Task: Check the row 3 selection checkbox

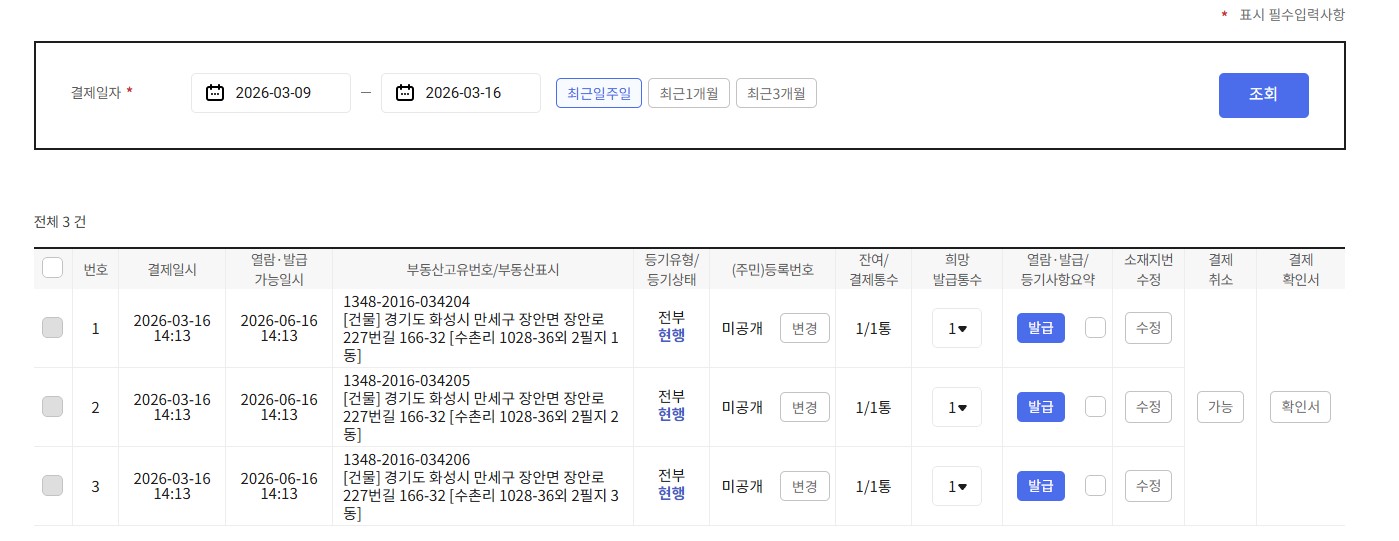Action: click(53, 486)
